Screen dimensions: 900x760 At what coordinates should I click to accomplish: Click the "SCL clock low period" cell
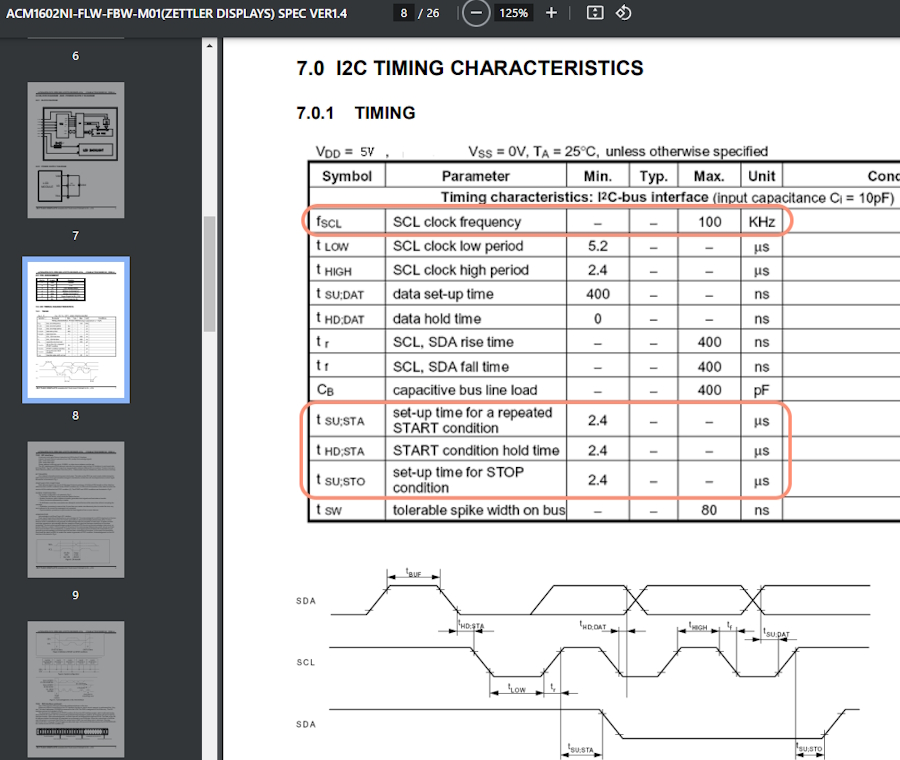[458, 246]
